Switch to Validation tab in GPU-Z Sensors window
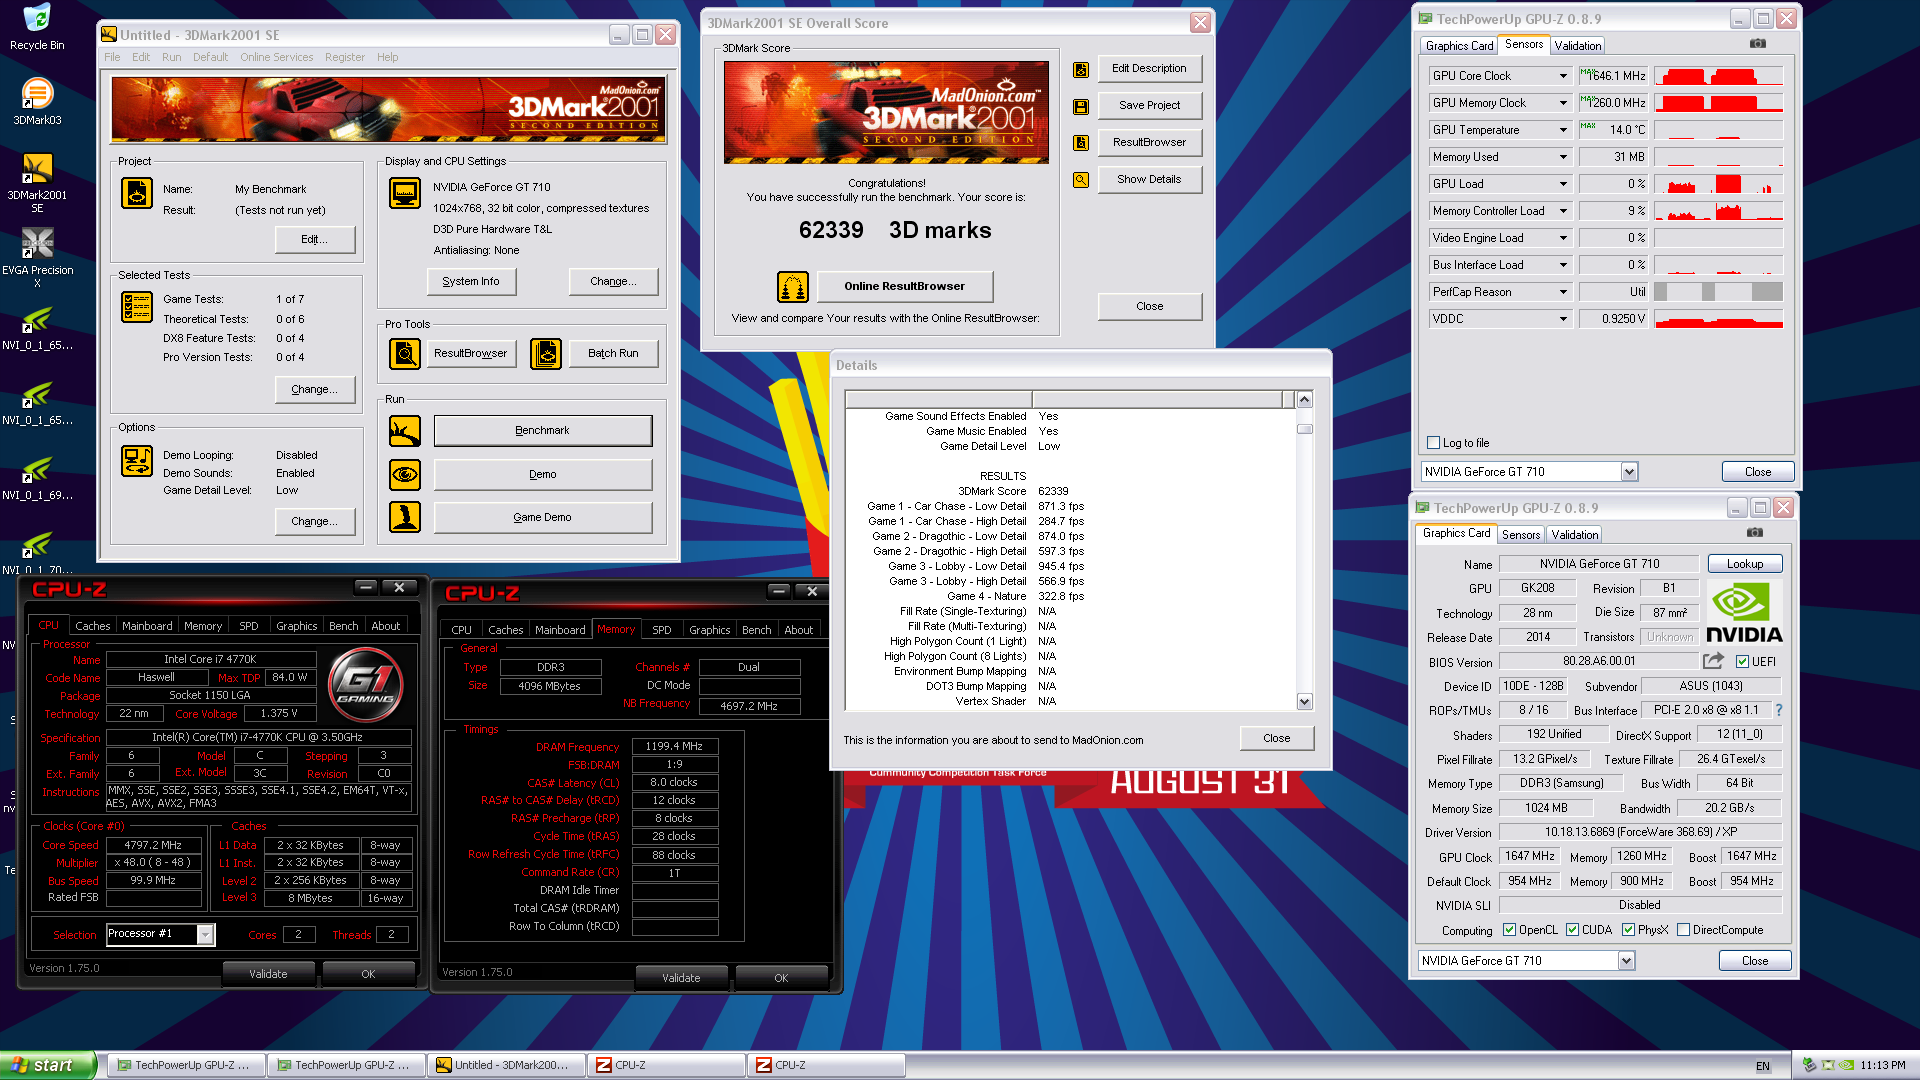1920x1080 pixels. coord(1578,46)
